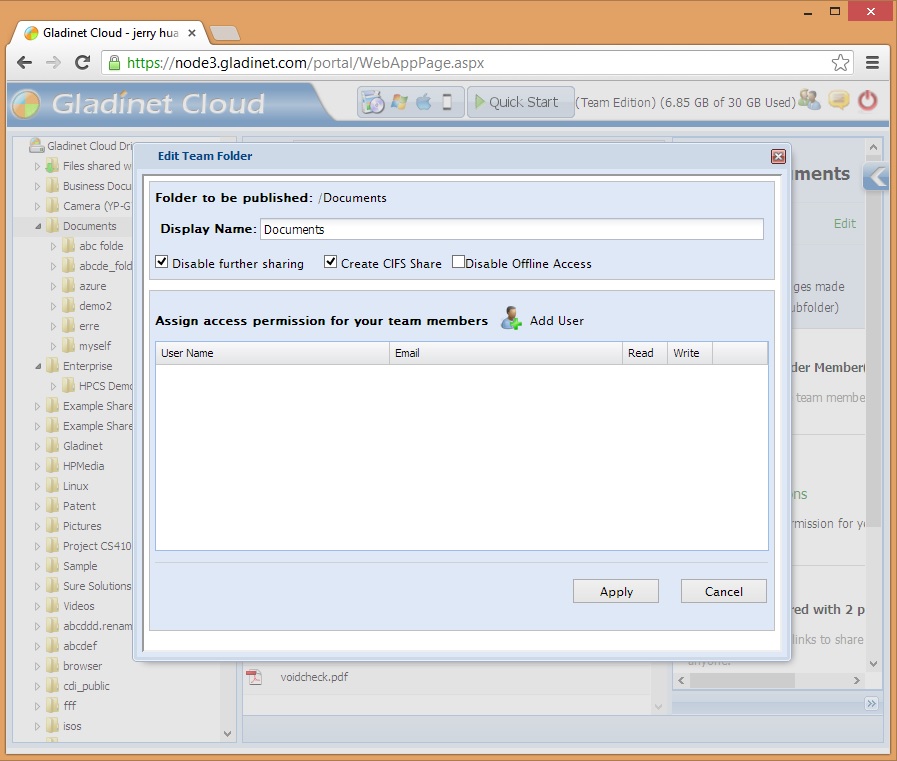Toggle the Create CIFS Share checkbox
The width and height of the screenshot is (897, 761).
click(331, 263)
